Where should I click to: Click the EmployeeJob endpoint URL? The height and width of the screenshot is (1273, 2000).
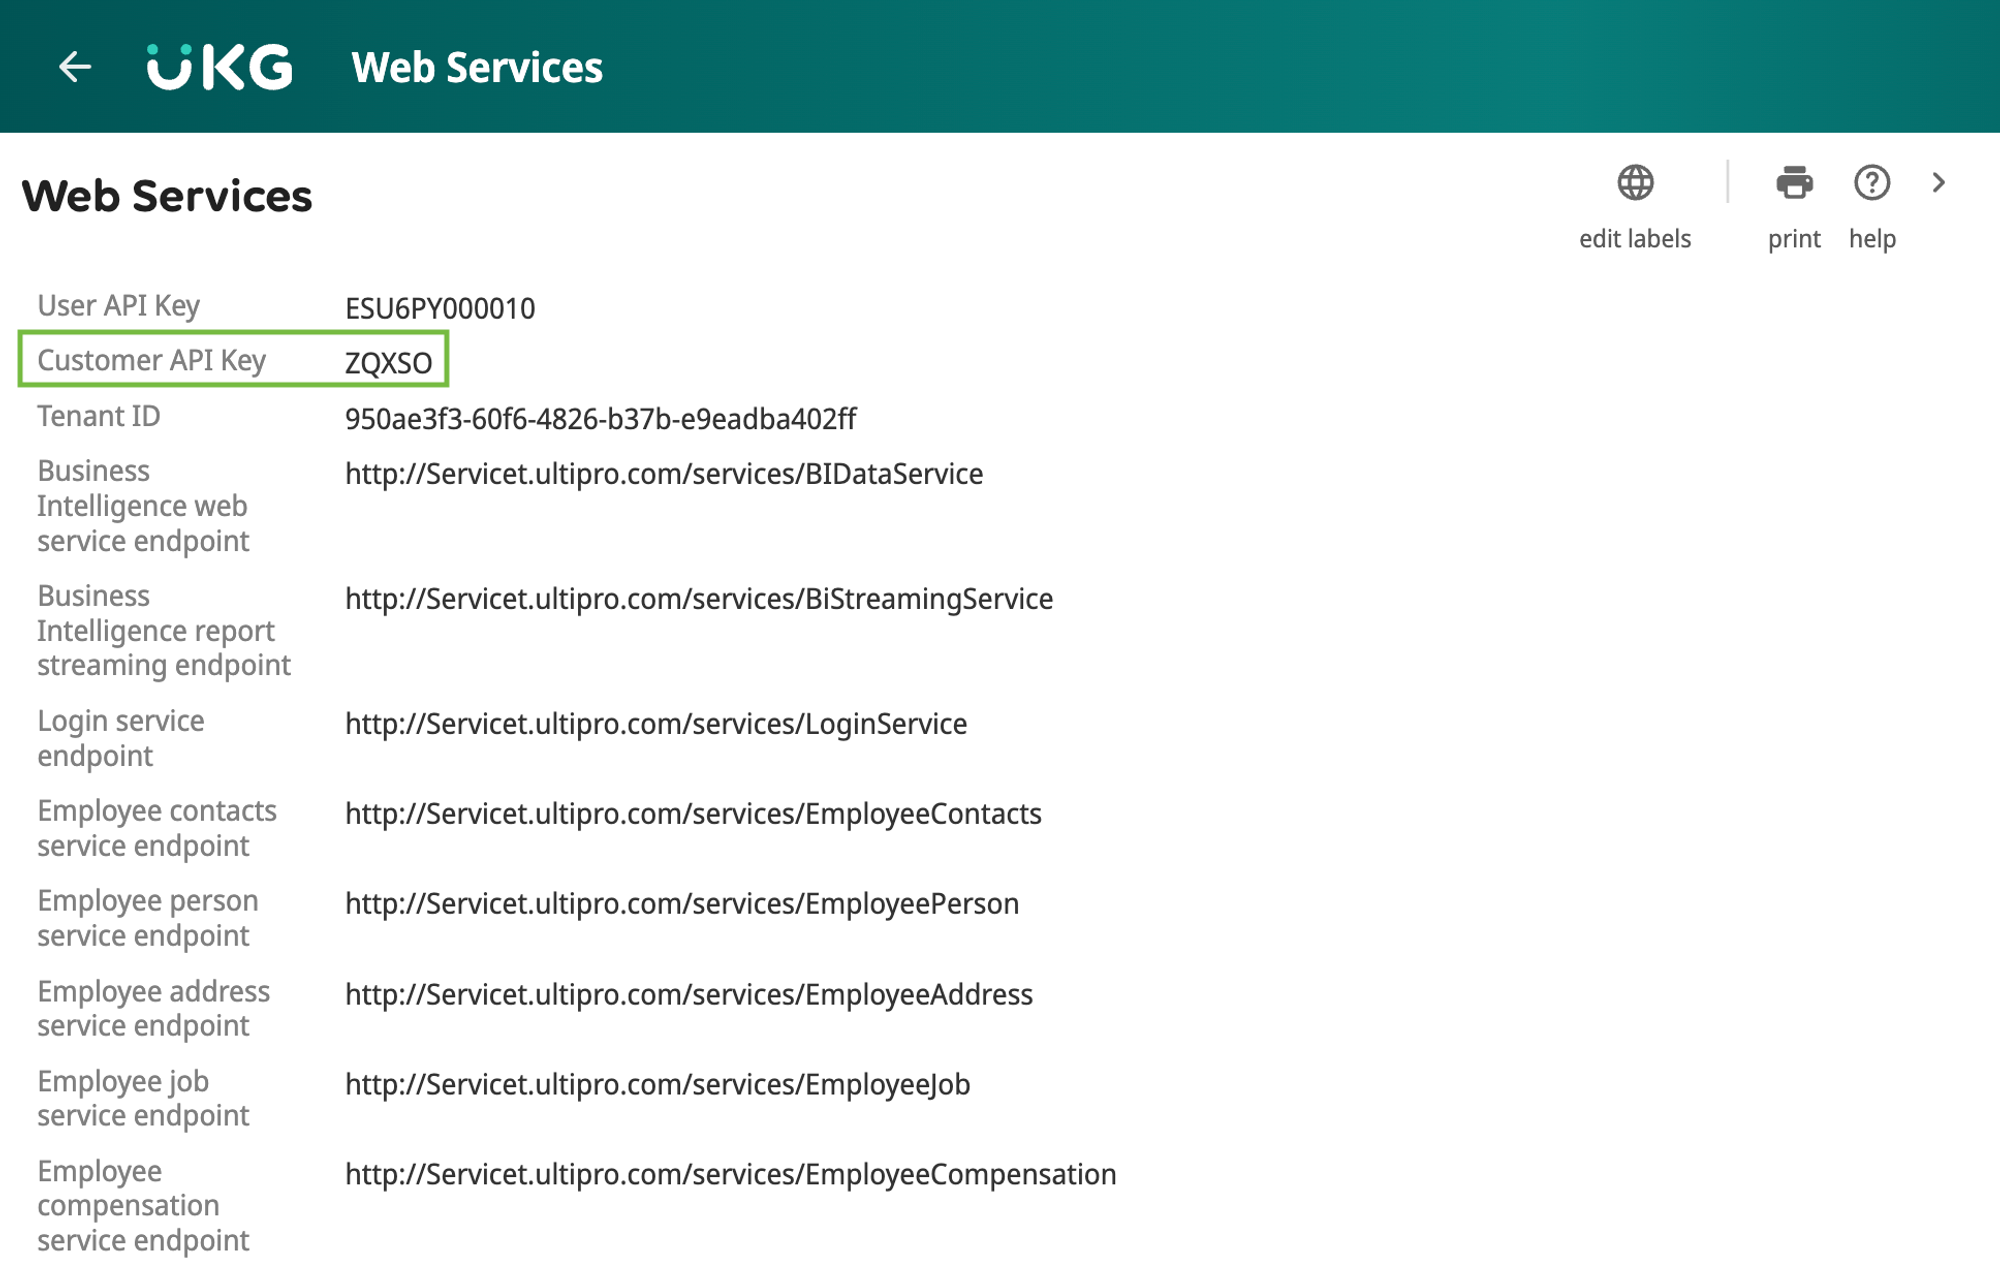(658, 1085)
